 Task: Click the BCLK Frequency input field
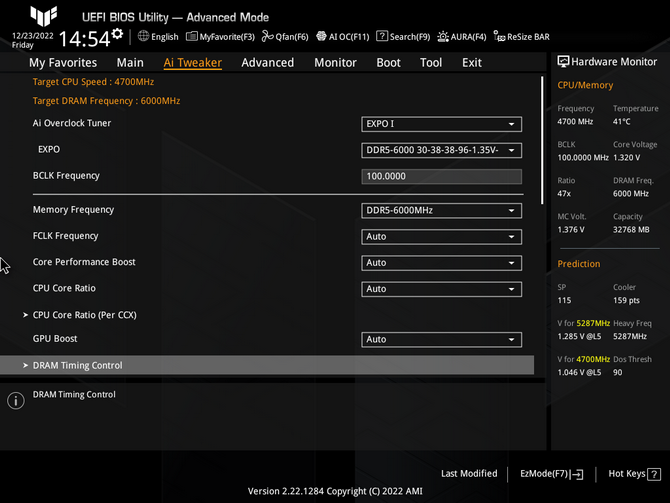(x=441, y=176)
